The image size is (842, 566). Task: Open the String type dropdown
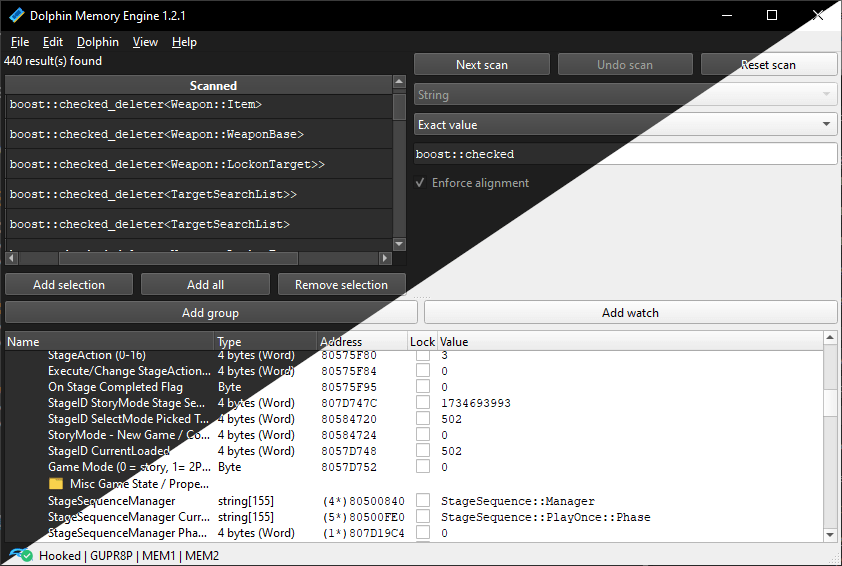626,95
